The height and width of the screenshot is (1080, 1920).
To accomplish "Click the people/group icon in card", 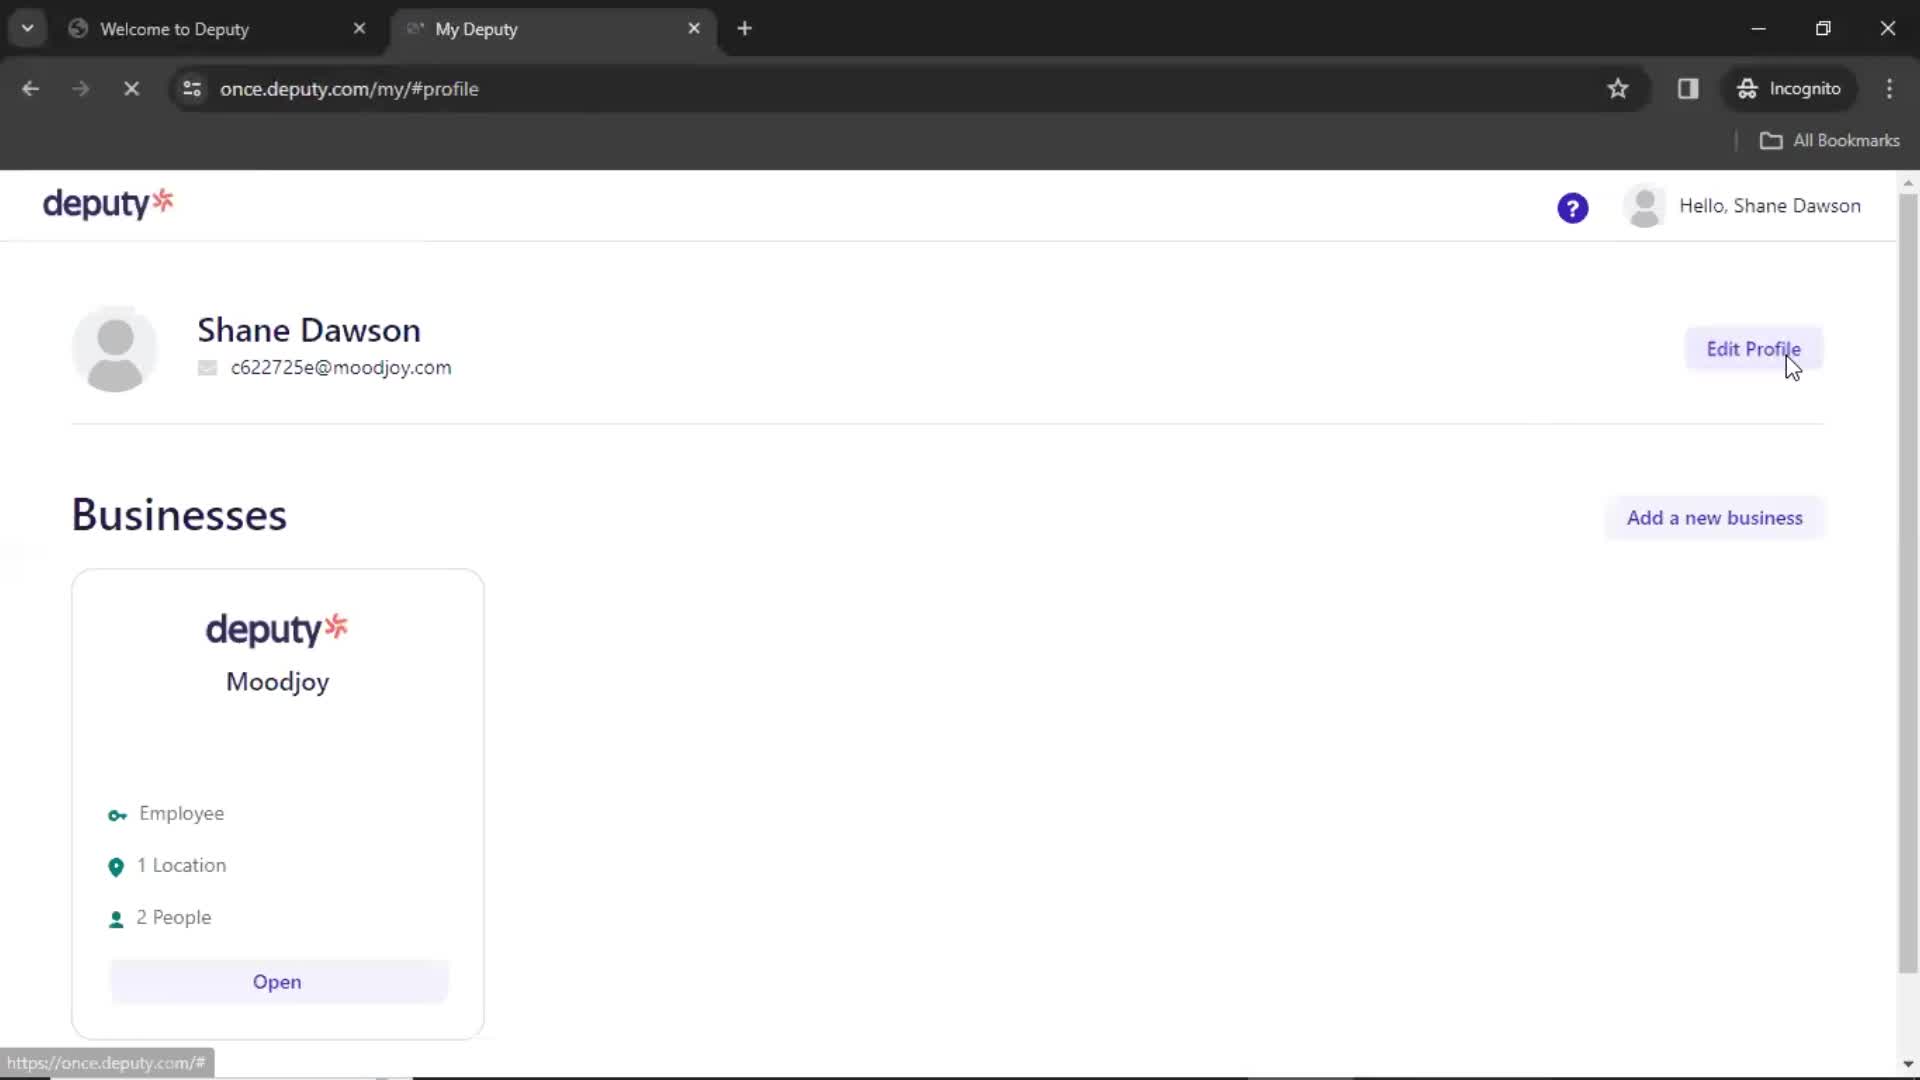I will click(x=115, y=918).
